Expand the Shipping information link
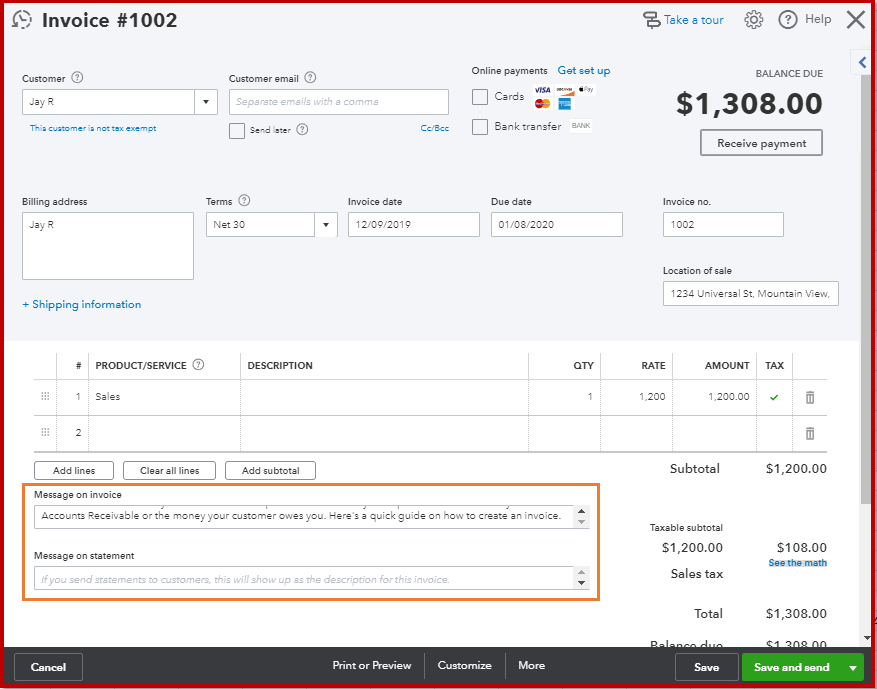The width and height of the screenshot is (877, 689). (x=82, y=305)
